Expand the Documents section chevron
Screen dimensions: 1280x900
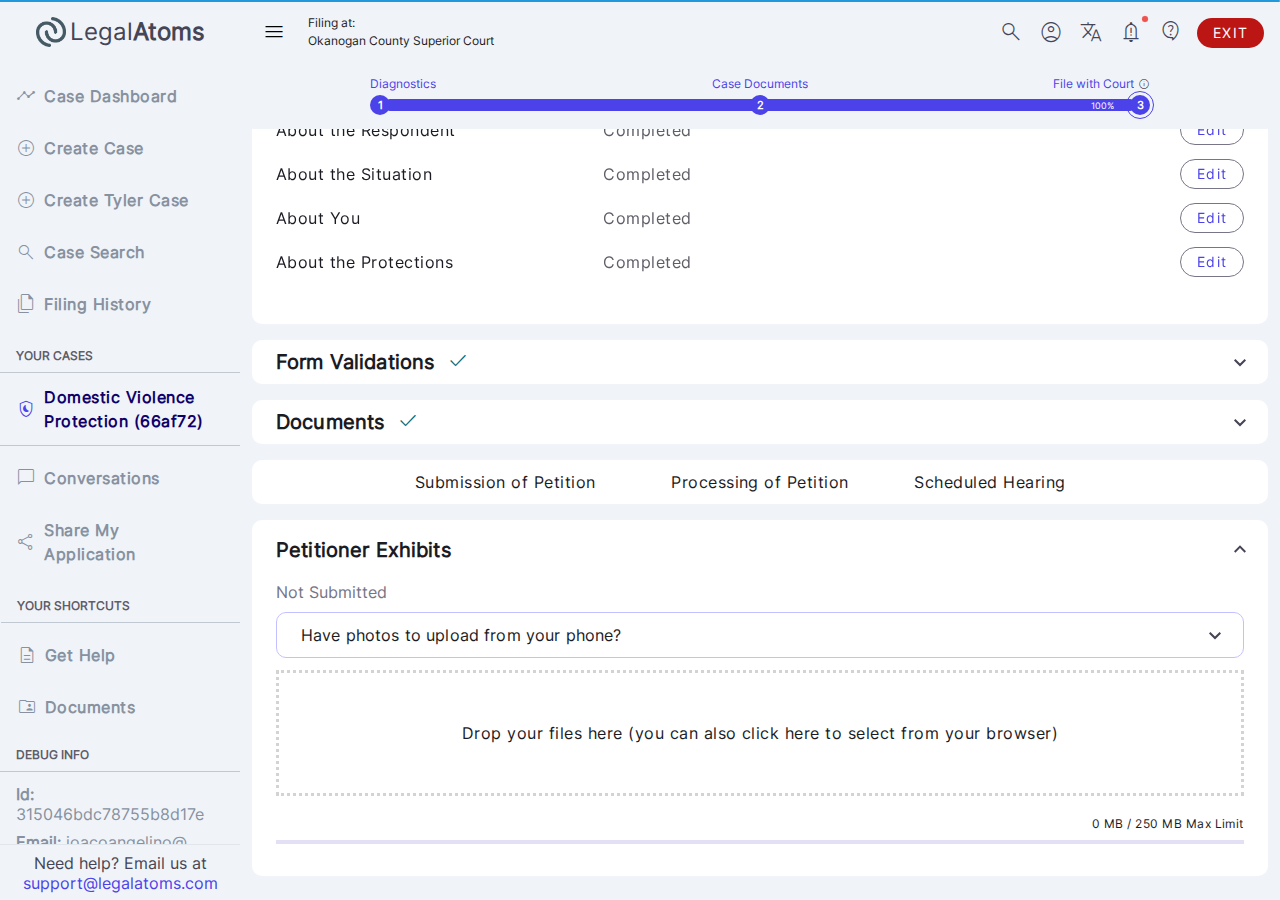1240,422
